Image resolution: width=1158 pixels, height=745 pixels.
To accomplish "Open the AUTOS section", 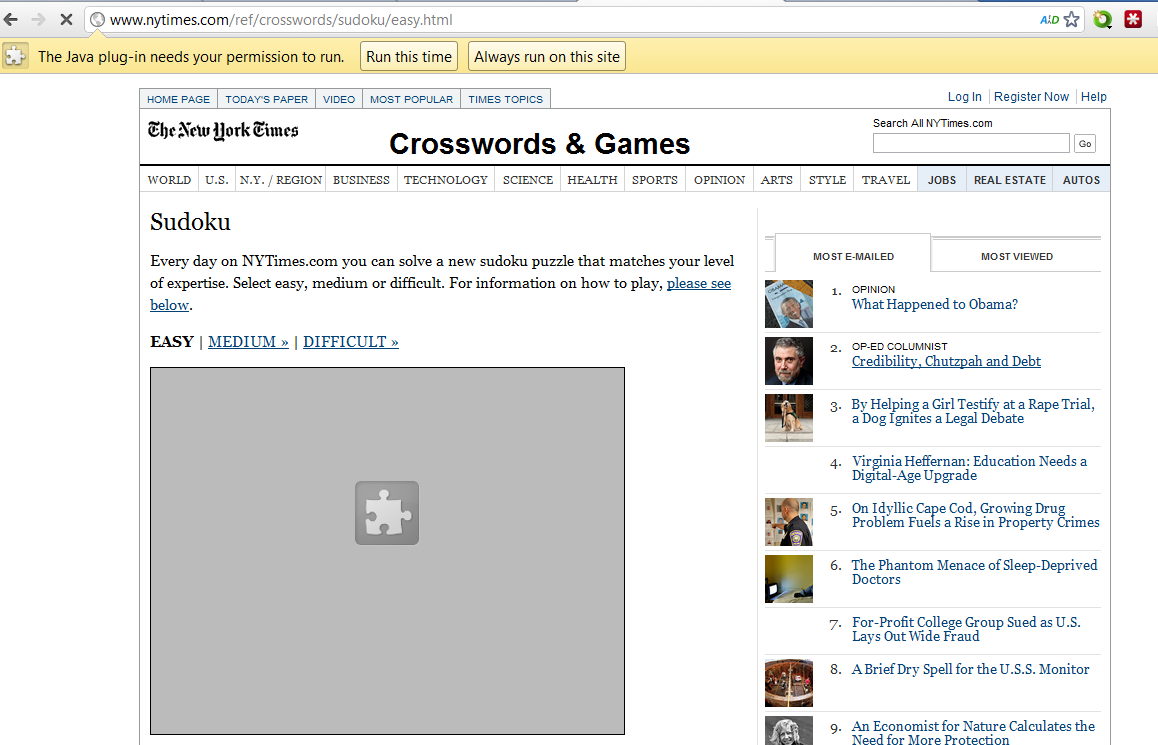I will point(1081,180).
